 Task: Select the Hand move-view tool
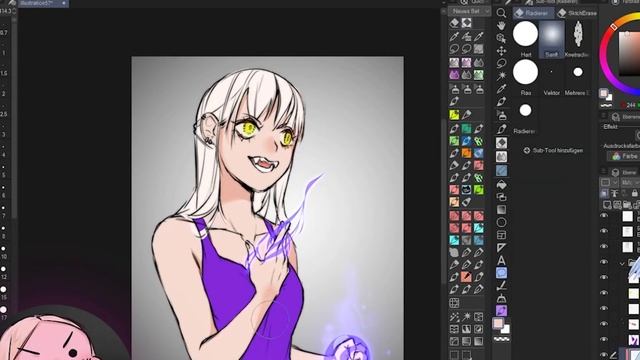click(x=501, y=26)
